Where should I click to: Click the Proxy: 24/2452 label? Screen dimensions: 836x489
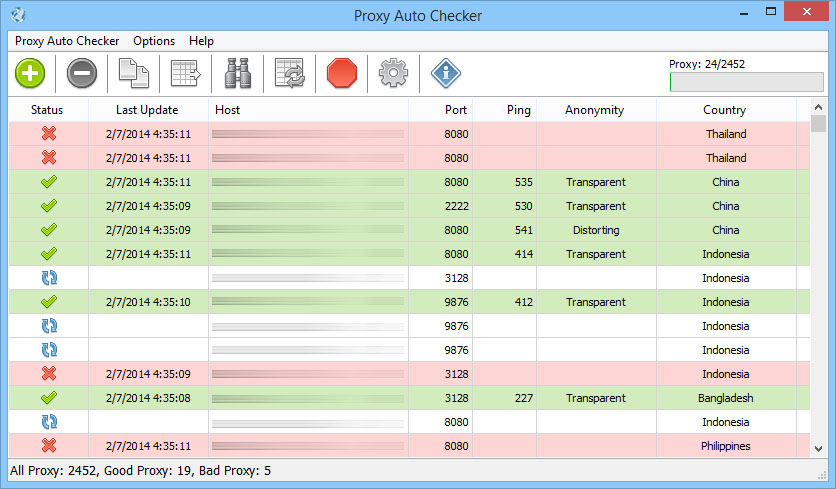[x=707, y=64]
